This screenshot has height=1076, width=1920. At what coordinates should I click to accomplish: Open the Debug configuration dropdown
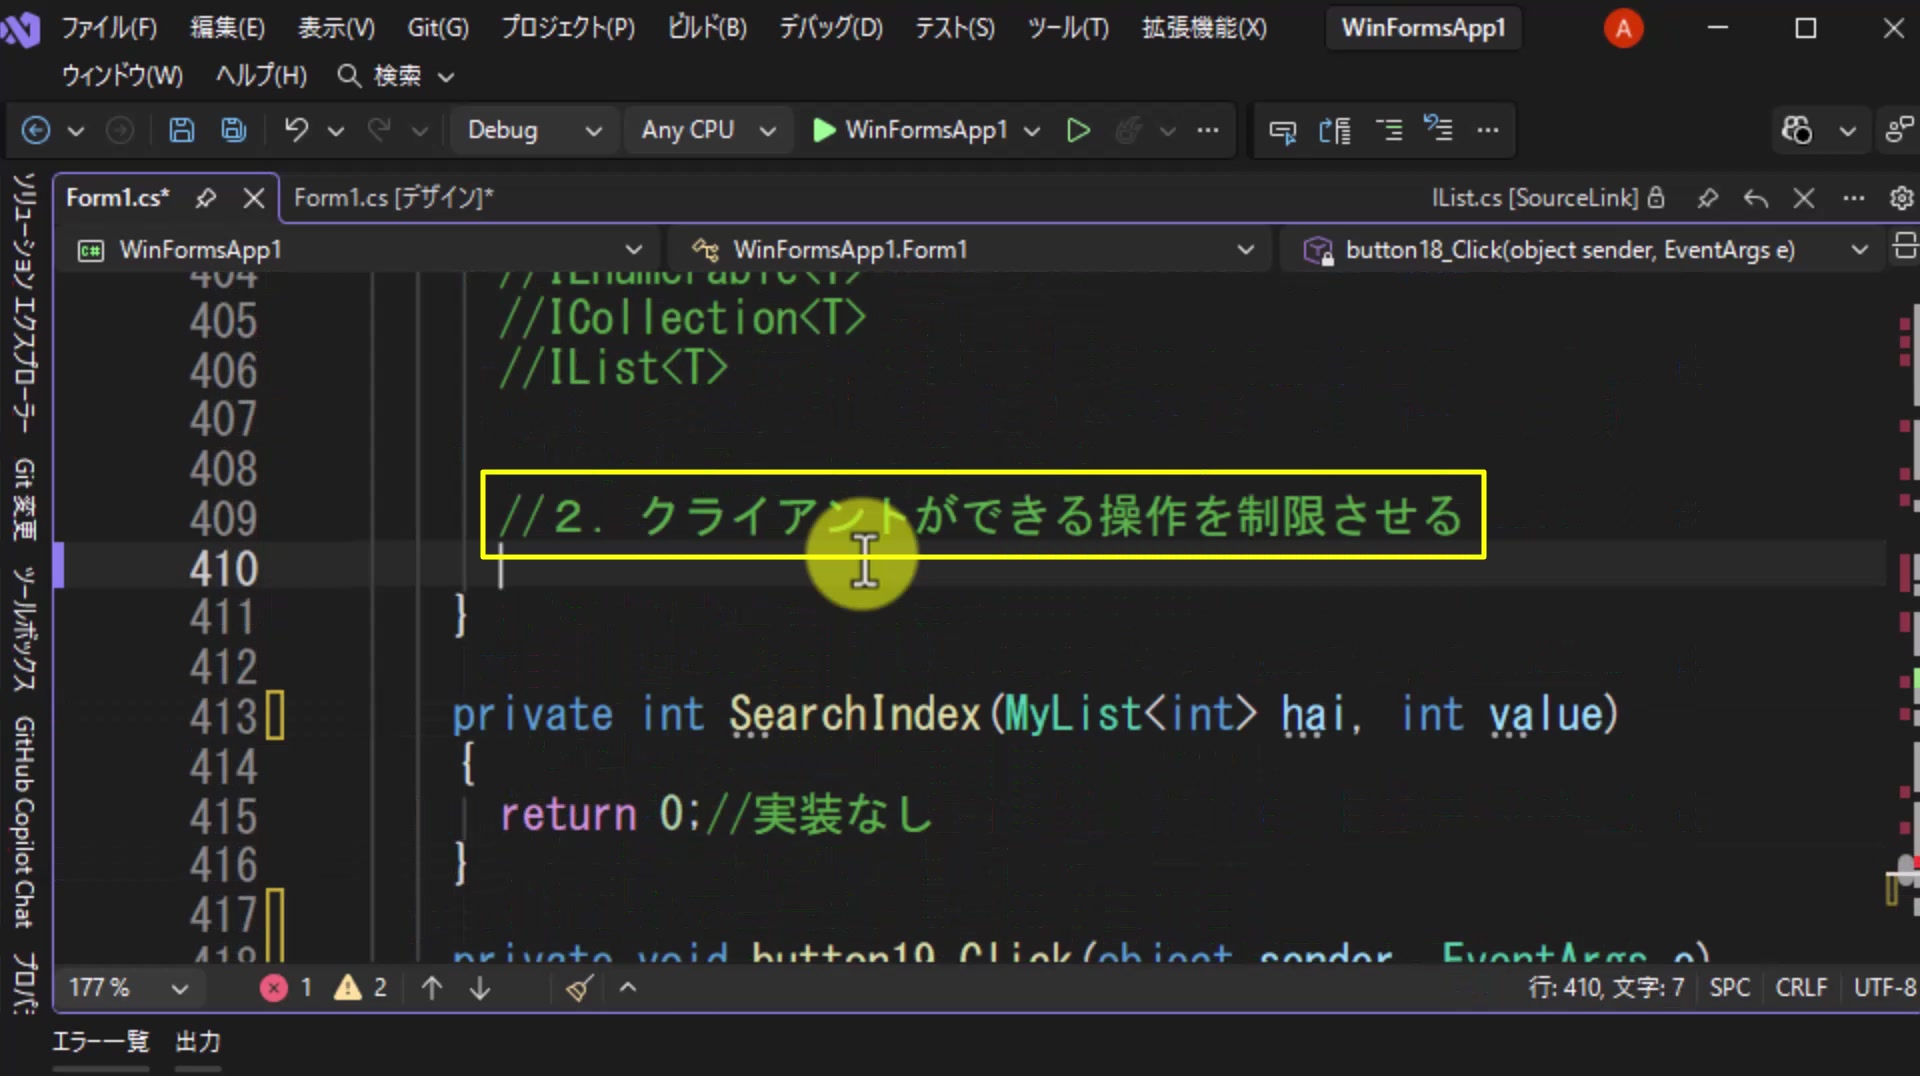[x=533, y=130]
